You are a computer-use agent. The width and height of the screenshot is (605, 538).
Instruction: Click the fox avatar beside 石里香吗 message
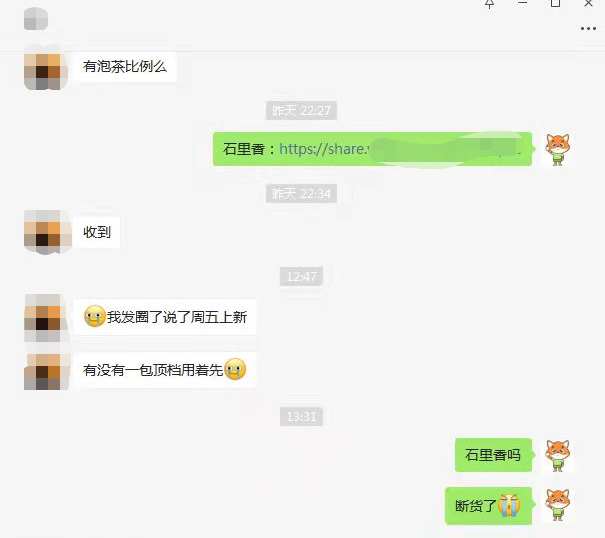pyautogui.click(x=558, y=455)
